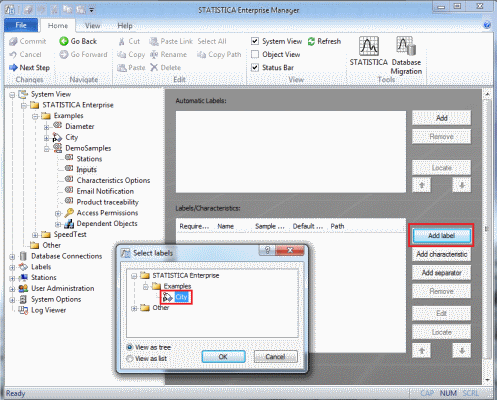497x400 pixels.
Task: Click the Rename icon
Action: [154, 54]
